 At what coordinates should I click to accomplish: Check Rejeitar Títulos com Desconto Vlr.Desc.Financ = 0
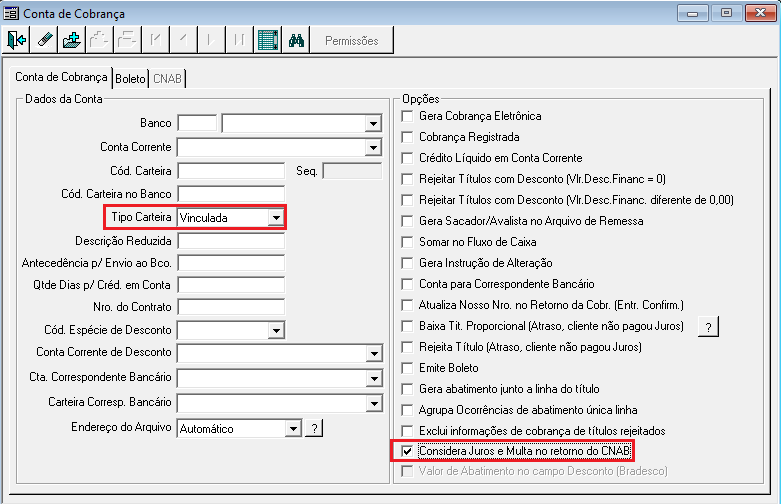[407, 179]
